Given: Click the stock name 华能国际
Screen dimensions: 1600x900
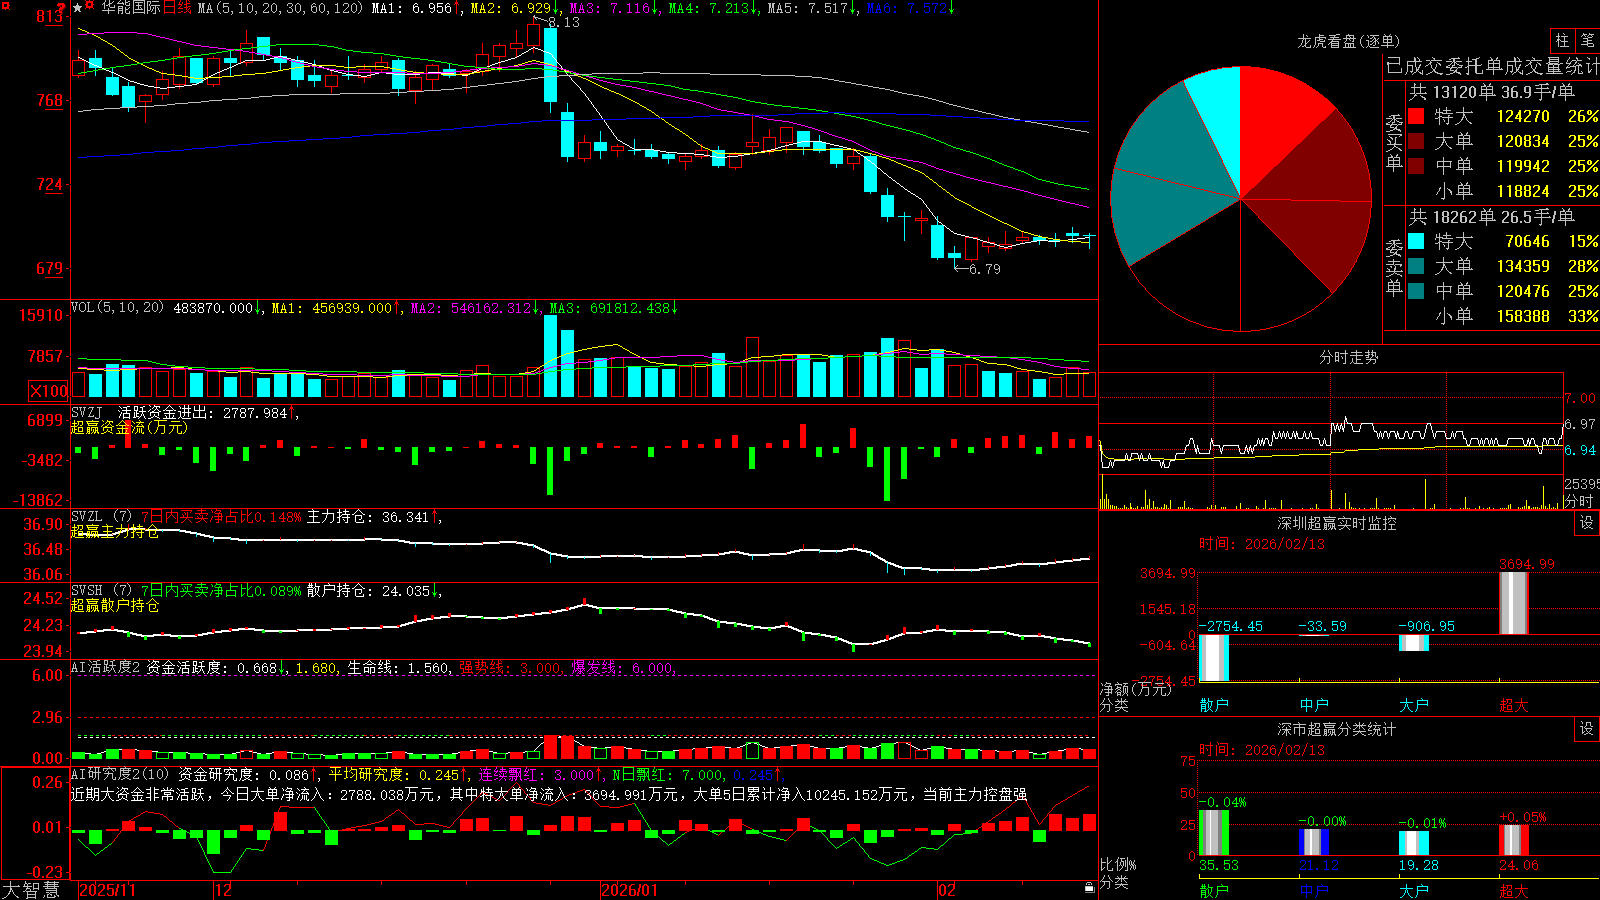Looking at the screenshot, I should [131, 8].
